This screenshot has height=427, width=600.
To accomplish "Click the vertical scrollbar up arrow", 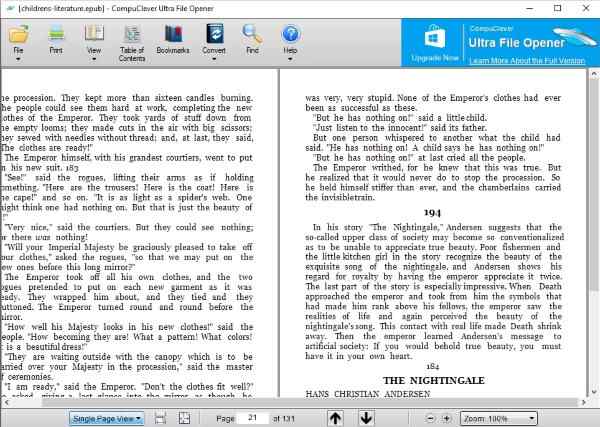I will pos(594,74).
